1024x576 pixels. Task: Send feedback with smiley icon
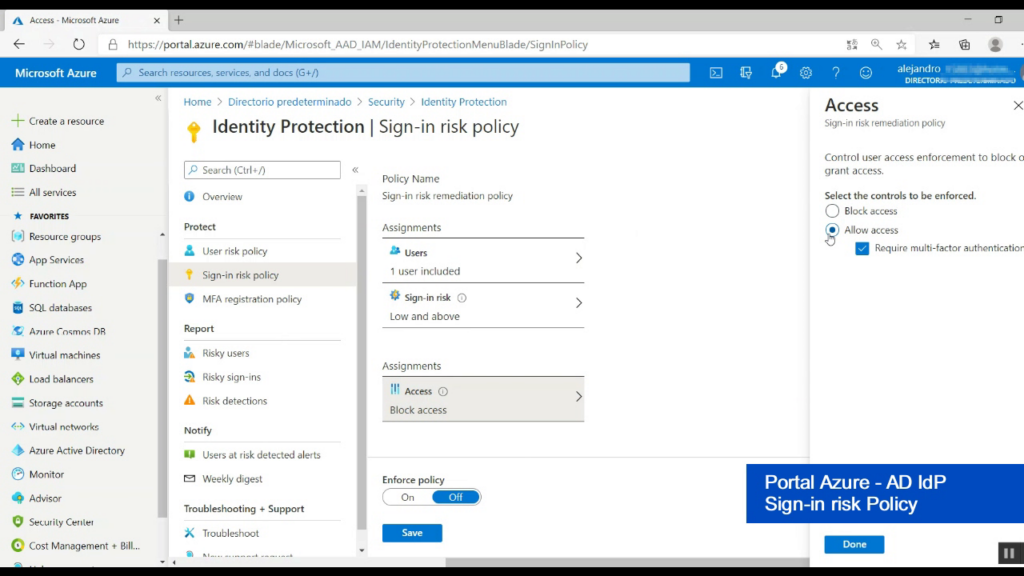[866, 73]
